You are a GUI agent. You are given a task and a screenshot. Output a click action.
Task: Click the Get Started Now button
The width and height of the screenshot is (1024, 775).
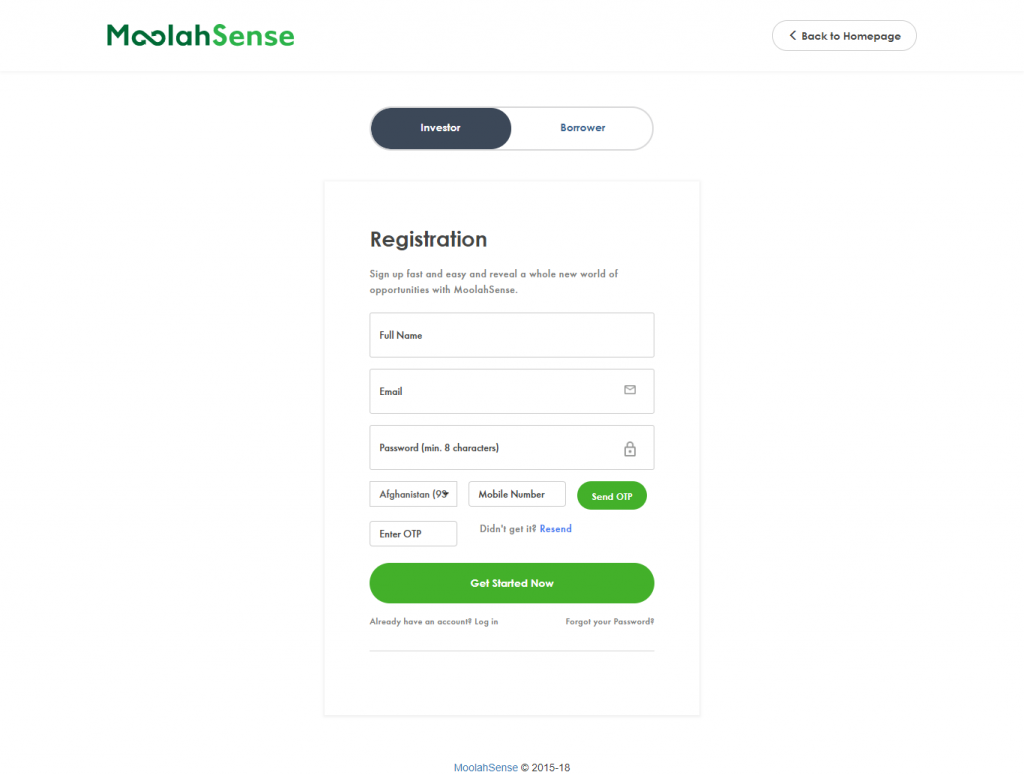click(x=511, y=583)
